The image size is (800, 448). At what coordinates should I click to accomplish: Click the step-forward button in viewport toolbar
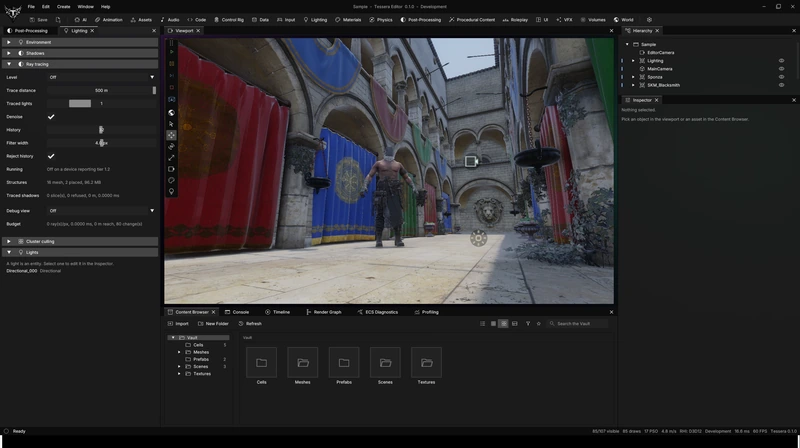(x=171, y=76)
